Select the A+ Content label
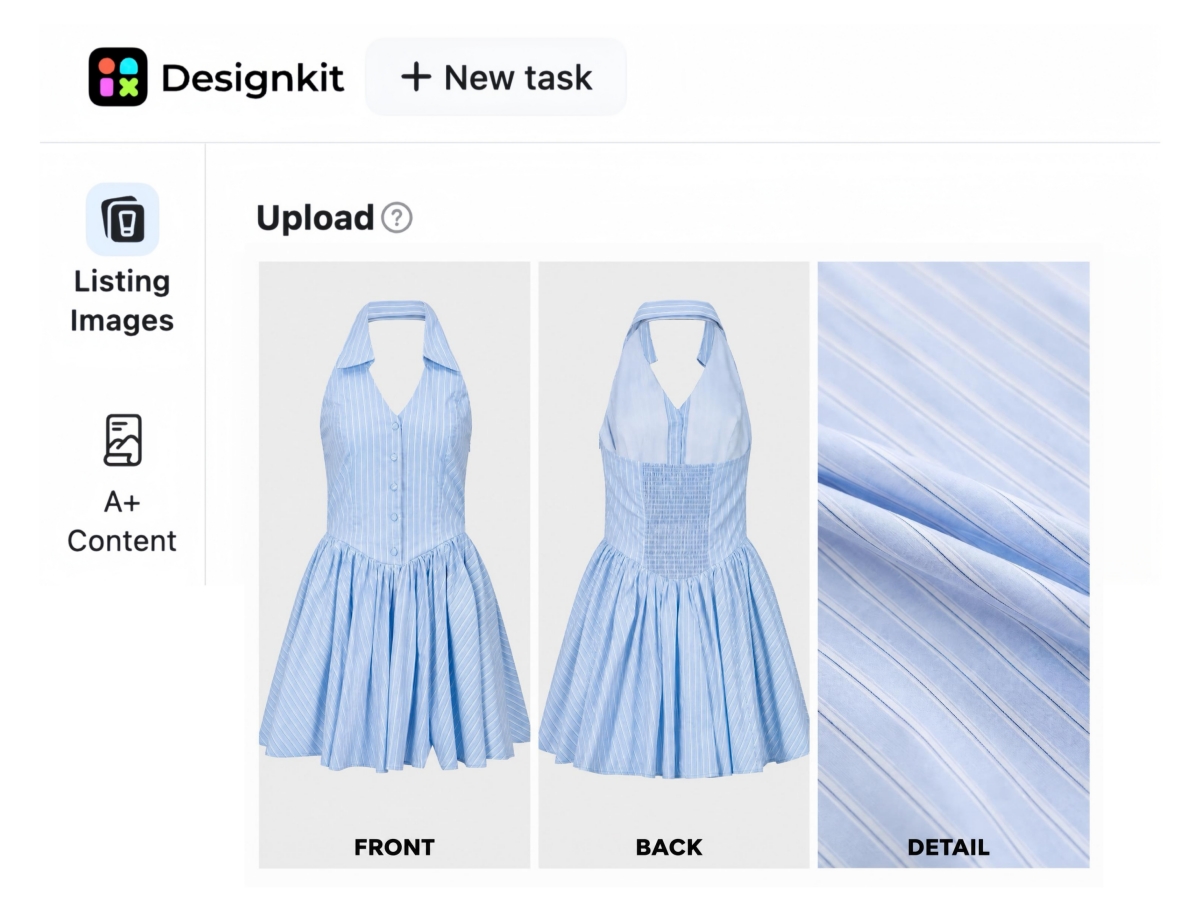The height and width of the screenshot is (900, 1200). [x=122, y=521]
